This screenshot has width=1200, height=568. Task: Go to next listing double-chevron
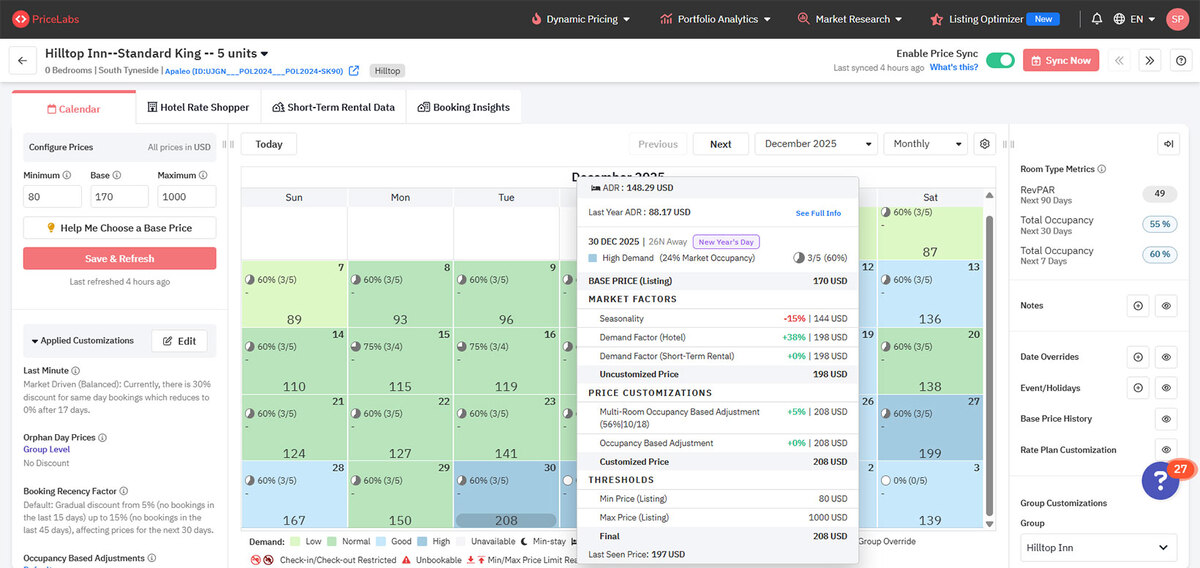[x=1150, y=61]
